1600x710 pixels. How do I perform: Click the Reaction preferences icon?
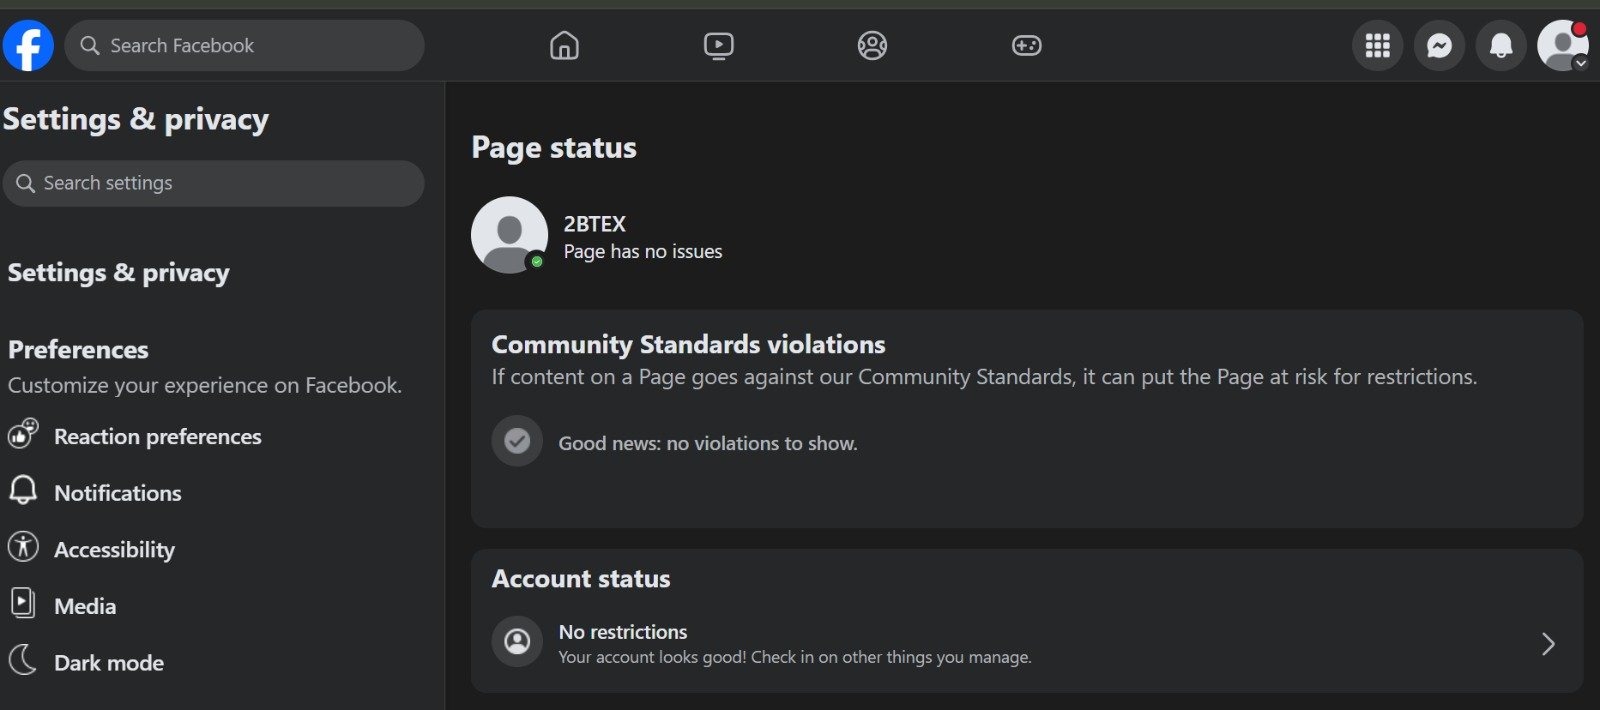point(23,434)
